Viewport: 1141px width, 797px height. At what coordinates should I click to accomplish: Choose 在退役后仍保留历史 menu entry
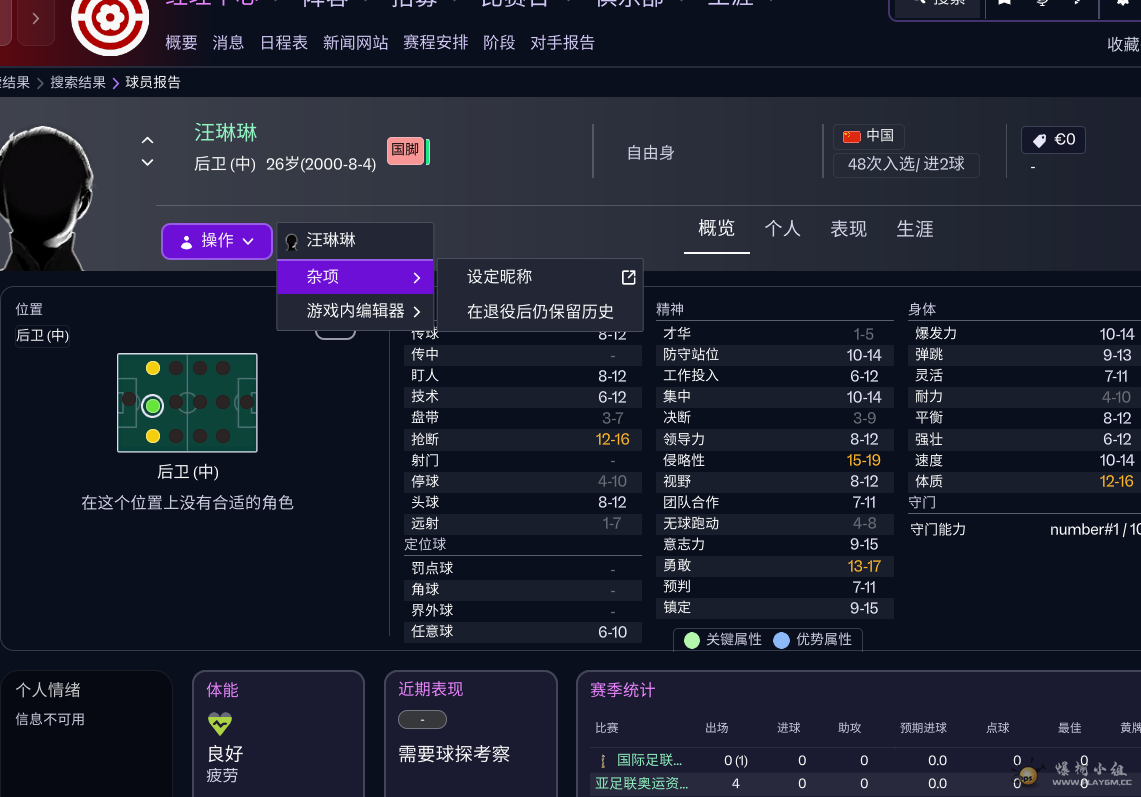tap(540, 312)
